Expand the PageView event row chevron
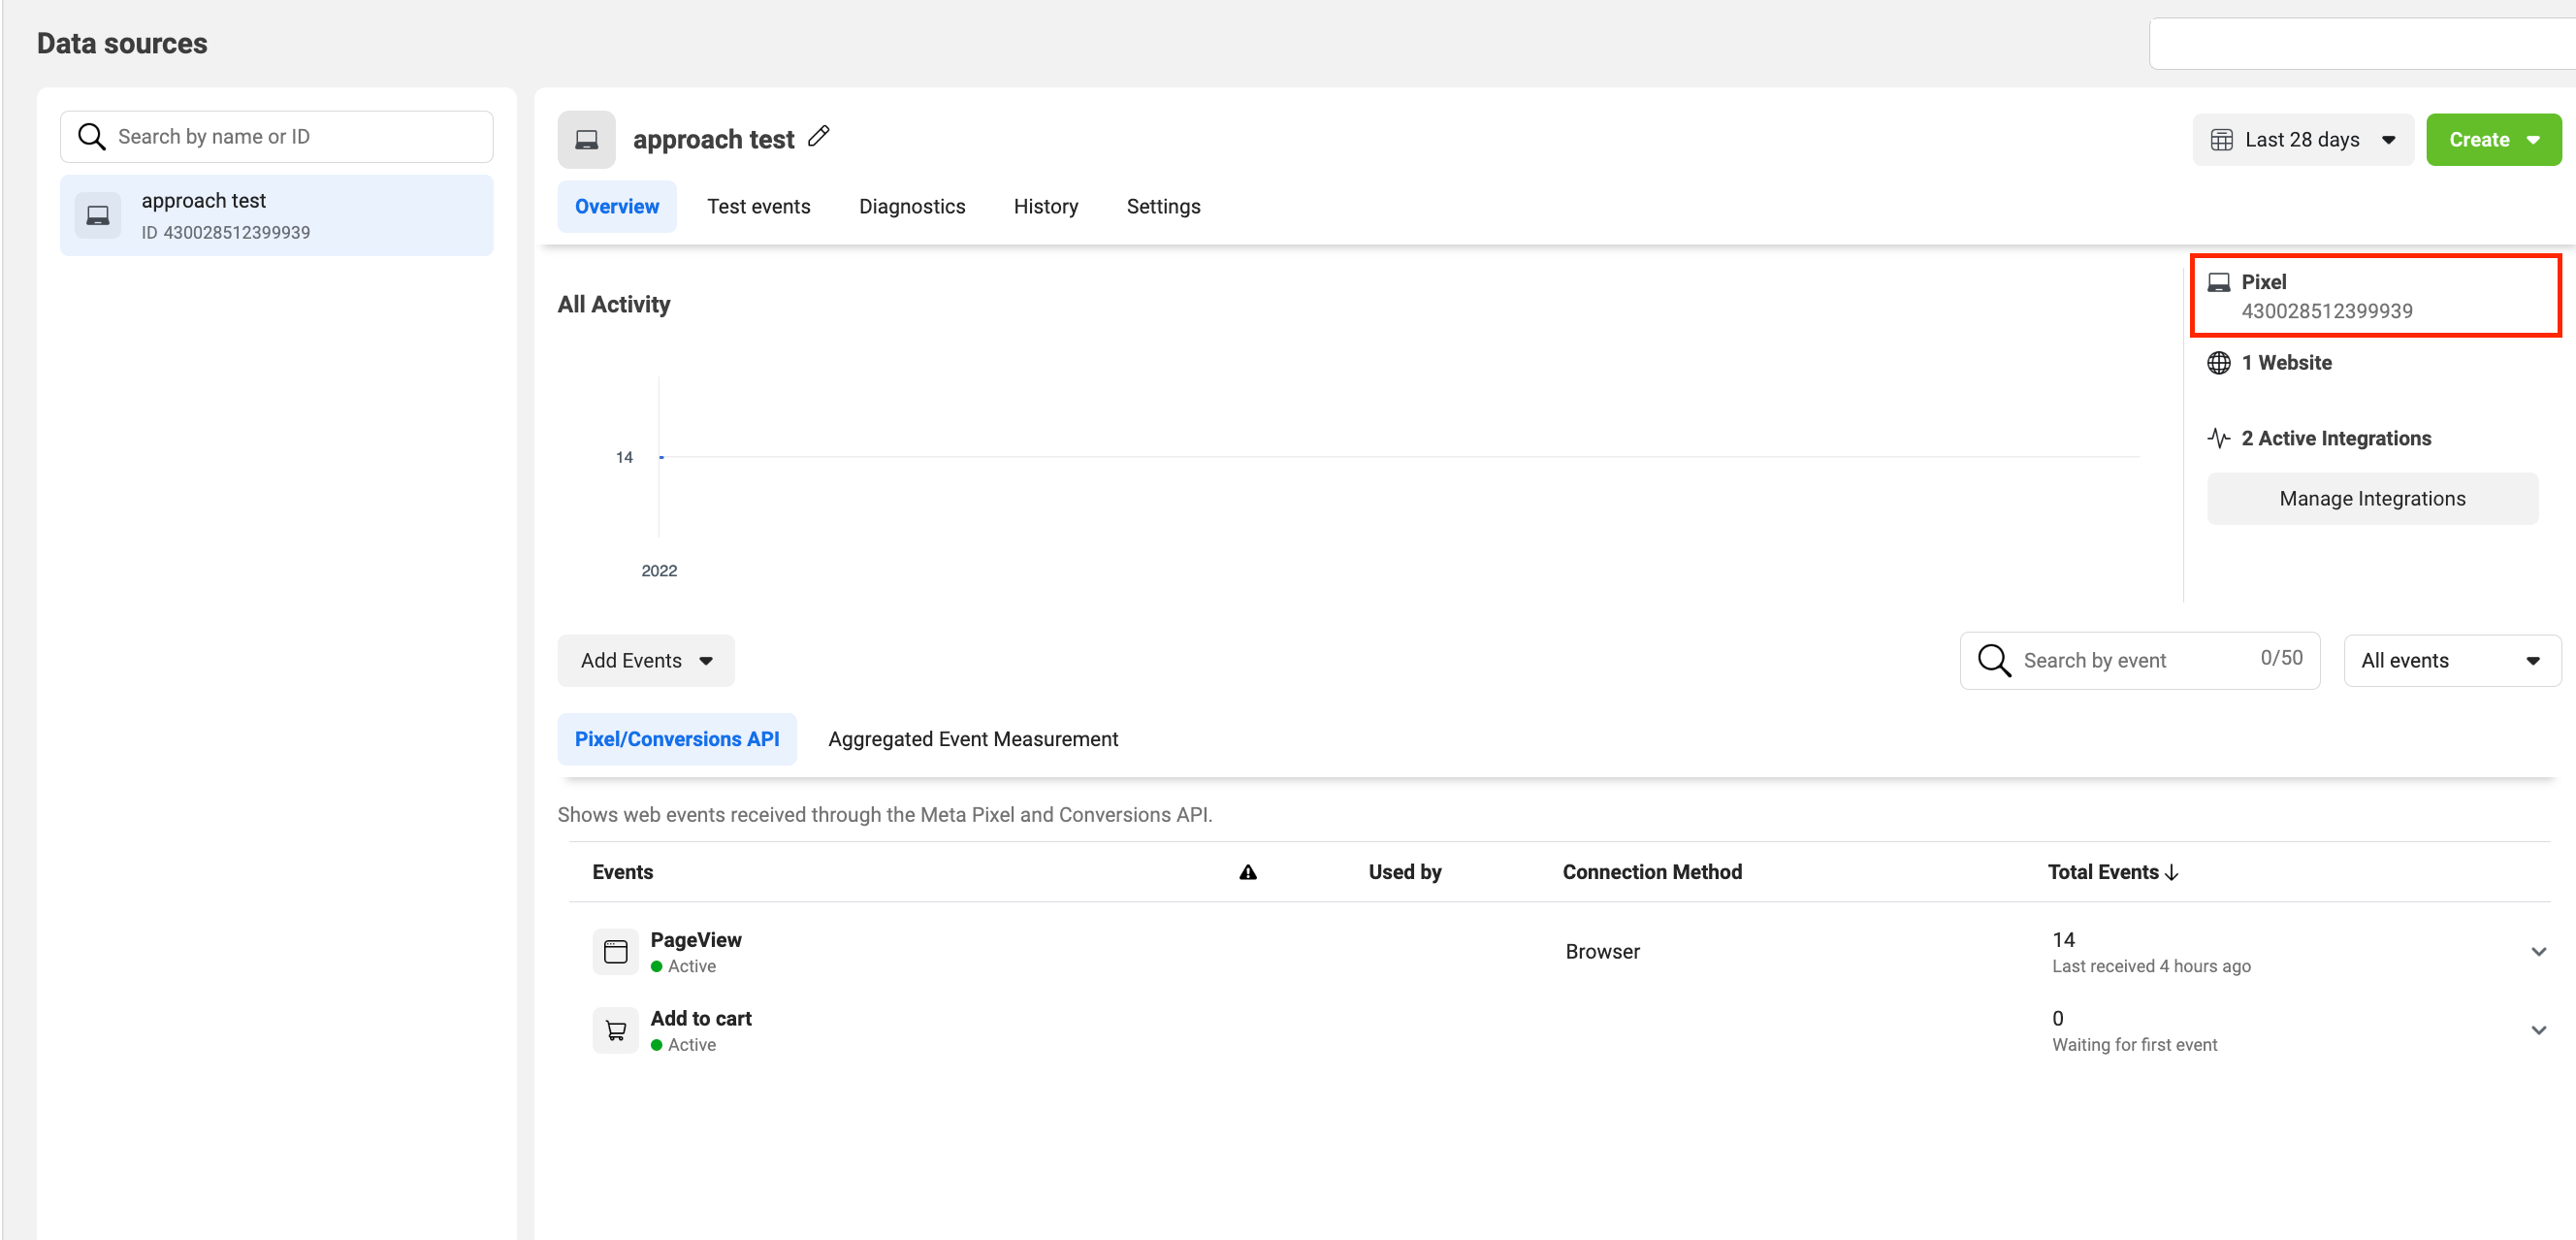The height and width of the screenshot is (1240, 2576). [x=2538, y=951]
